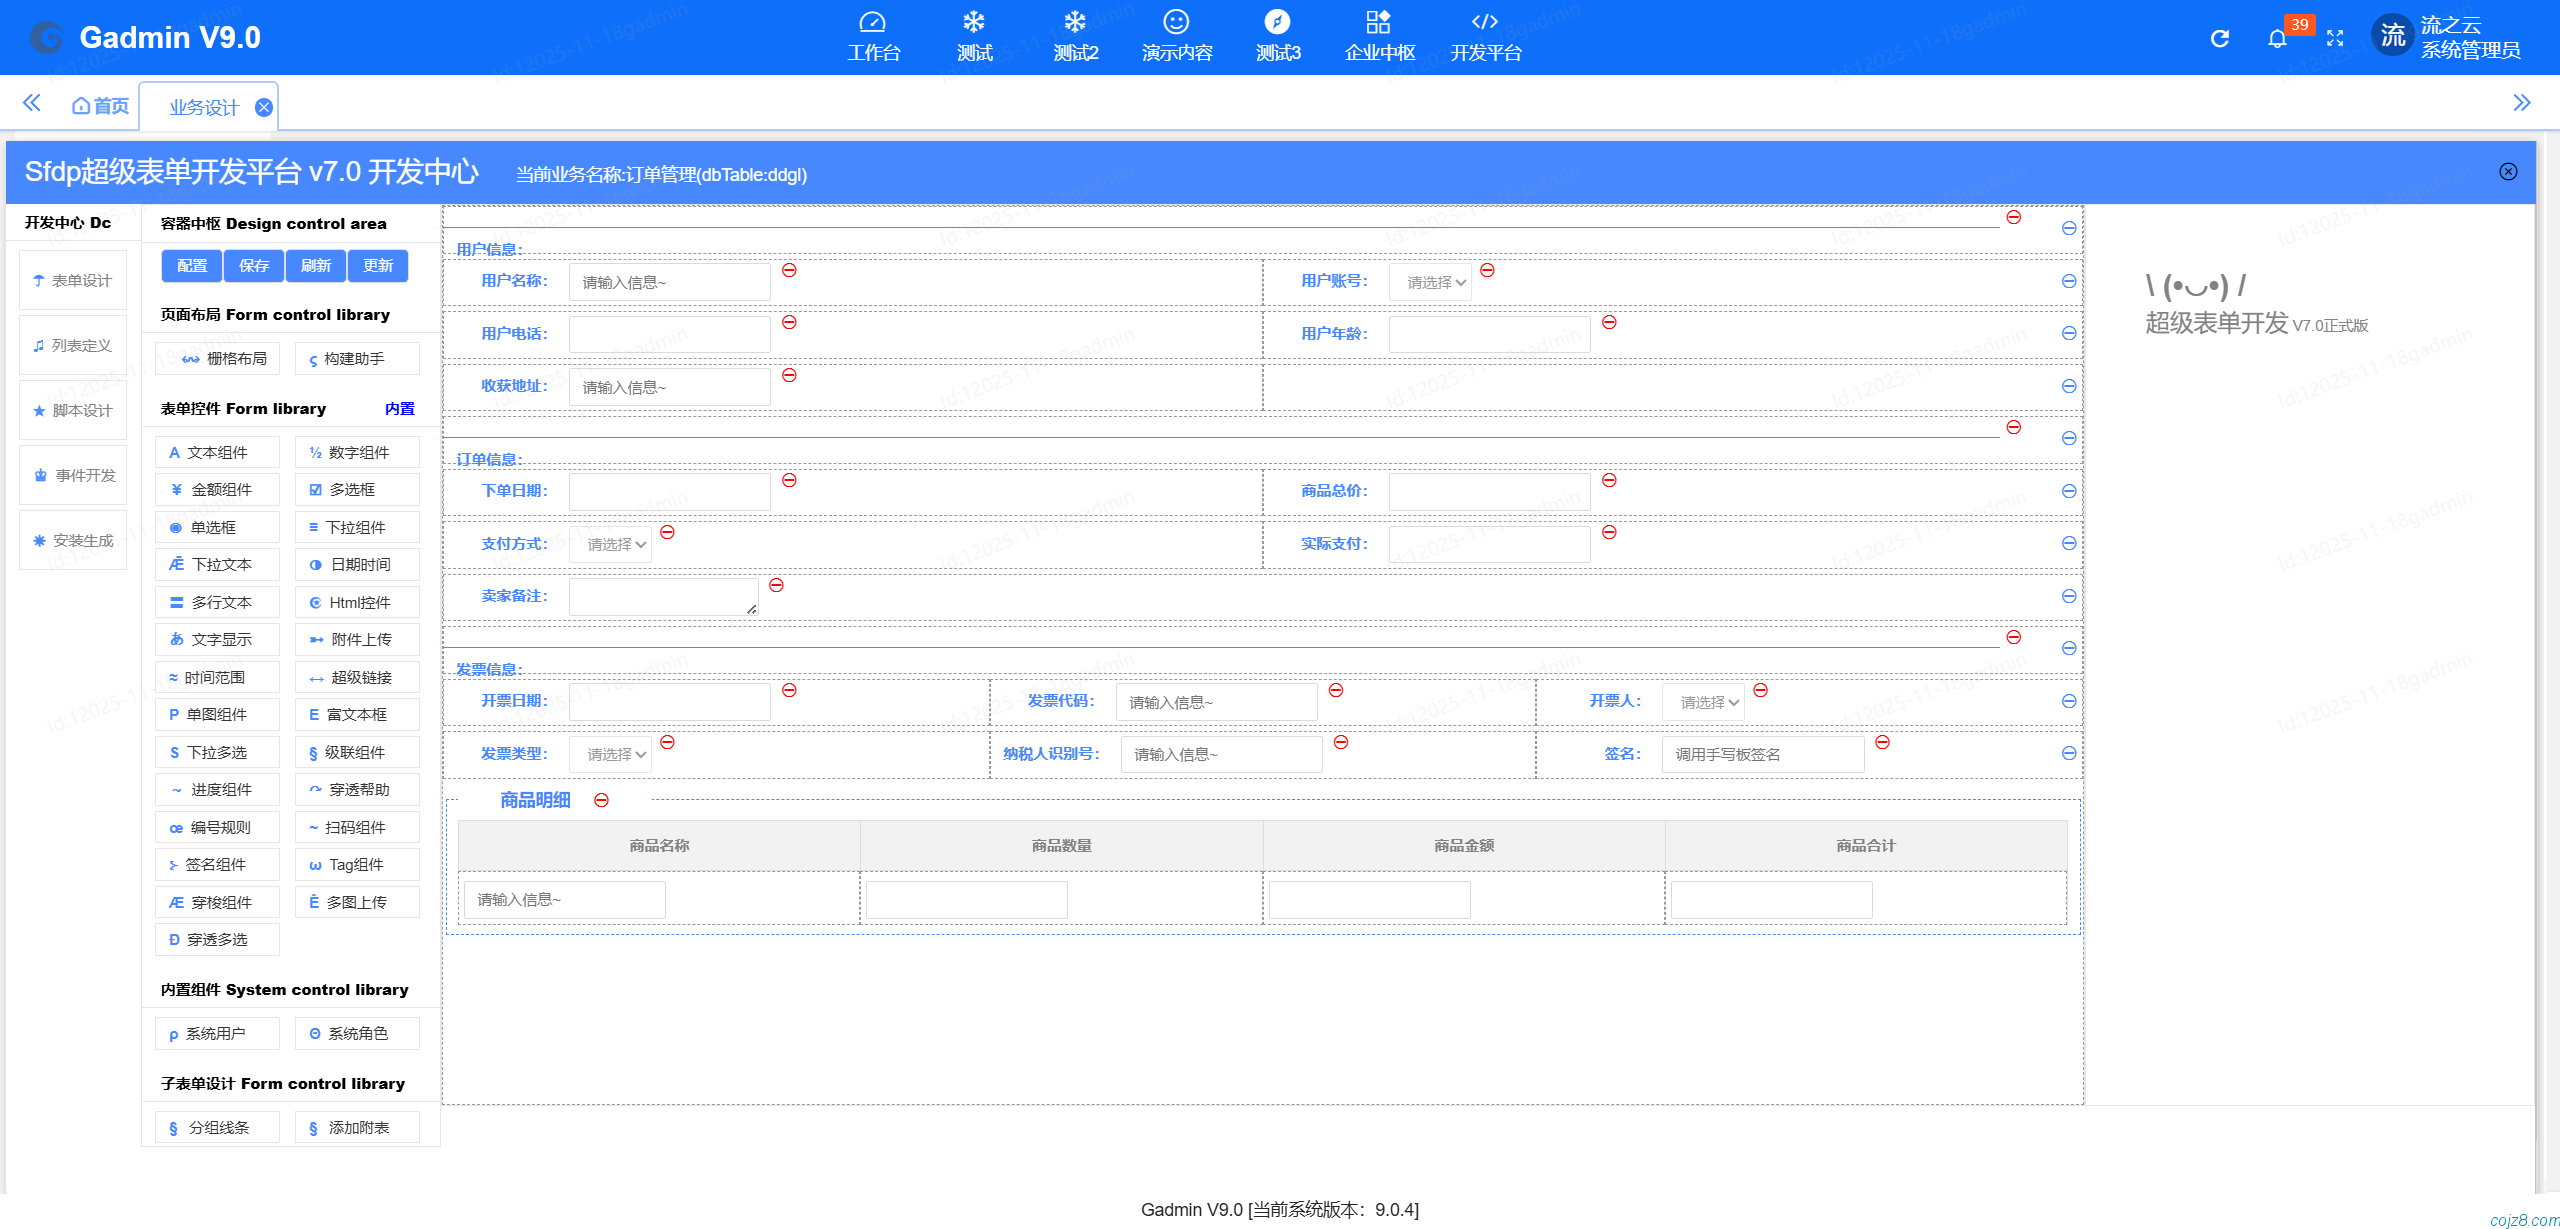Select the Tag组件 from the form library
The image size is (2560, 1229).
pos(356,864)
